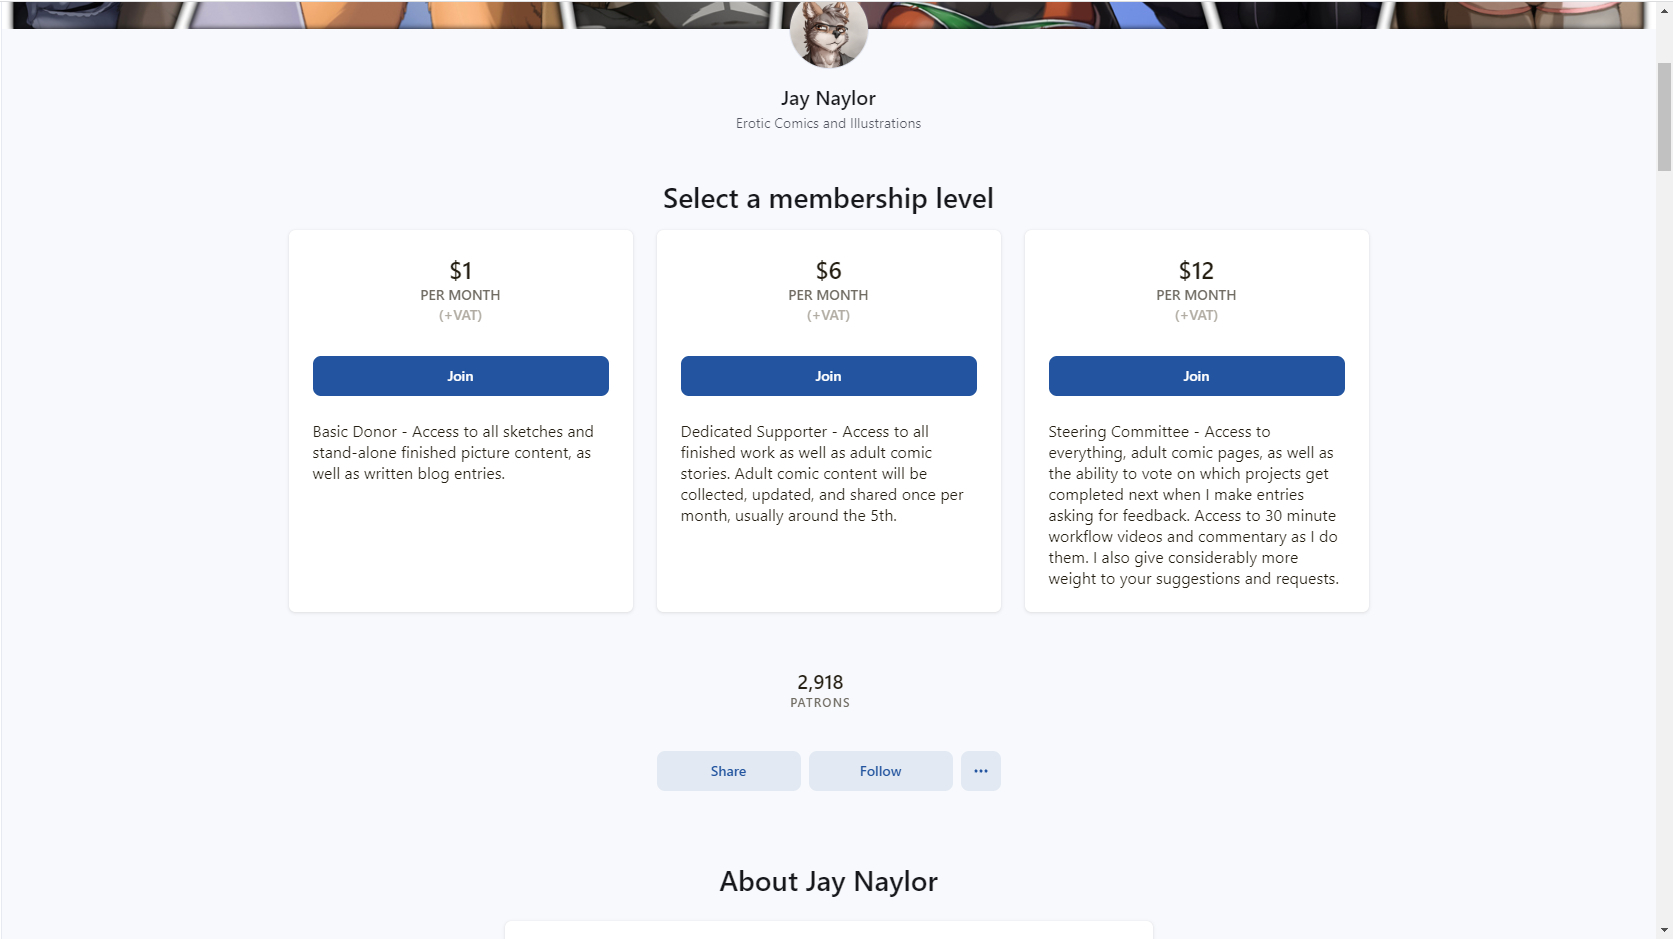Click the Erotic Comics and Illustrations subtitle
Viewport: 1673px width, 939px height.
(828, 124)
